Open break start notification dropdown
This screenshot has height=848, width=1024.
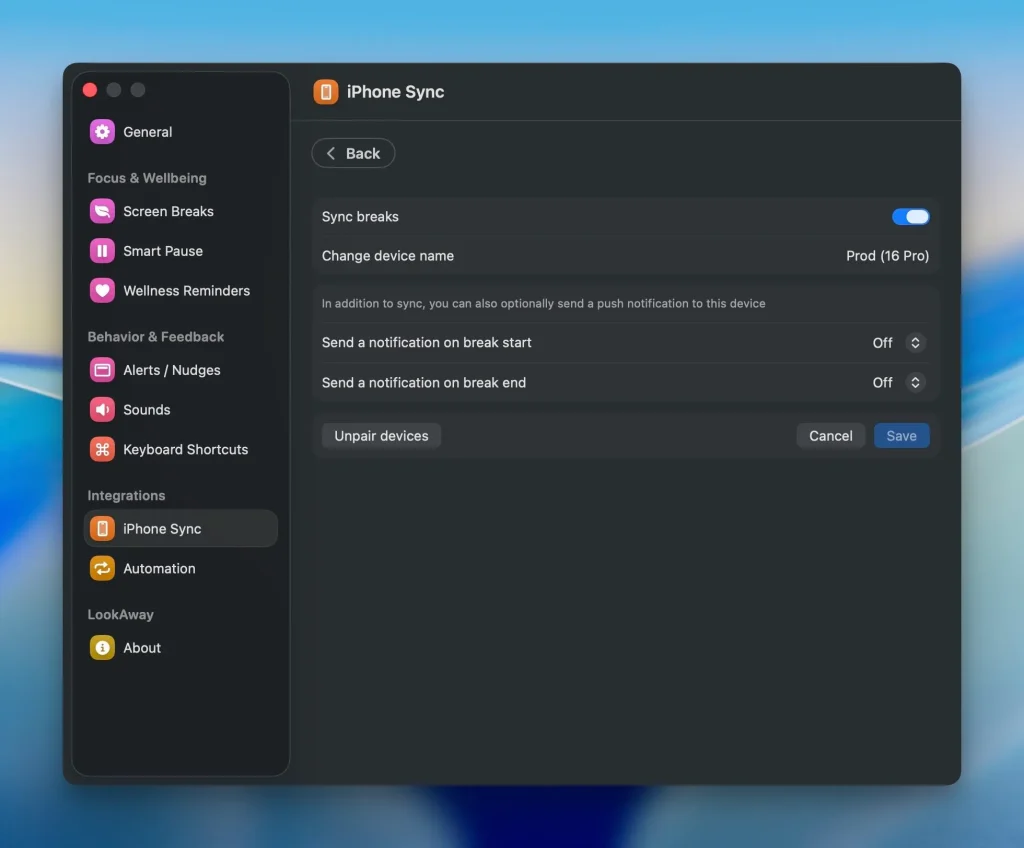pos(914,343)
